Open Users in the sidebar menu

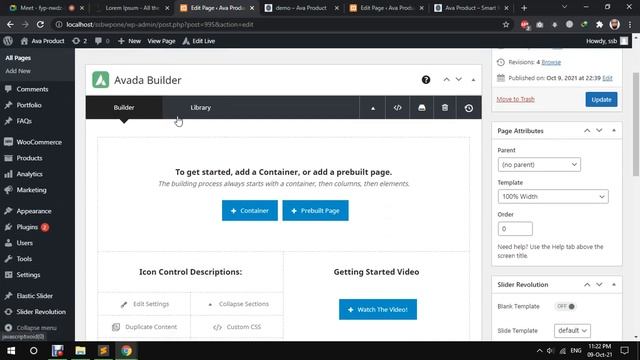24,243
